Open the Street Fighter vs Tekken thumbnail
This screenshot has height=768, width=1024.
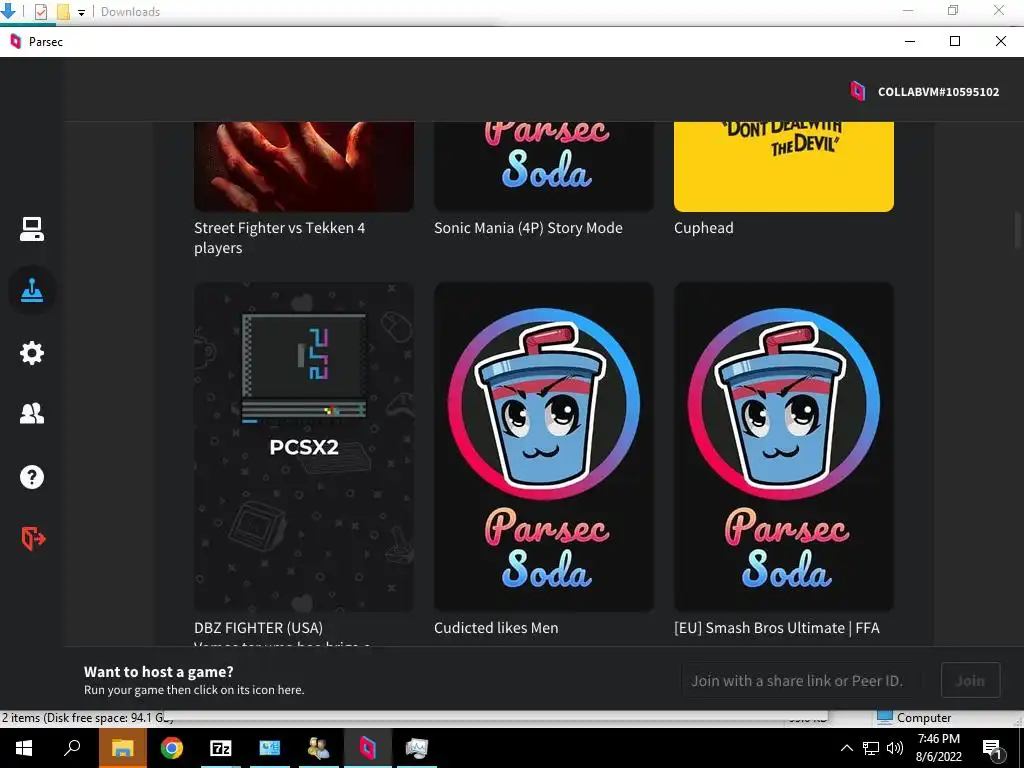(x=304, y=167)
